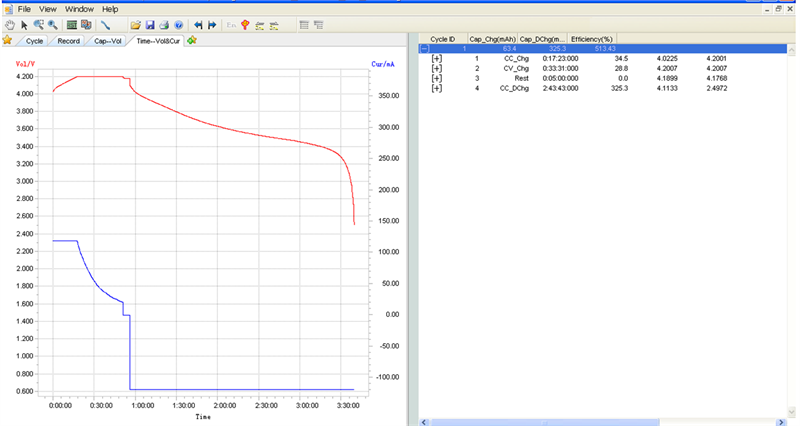
Task: Click the 2.4972 end voltage value
Action: coord(717,88)
